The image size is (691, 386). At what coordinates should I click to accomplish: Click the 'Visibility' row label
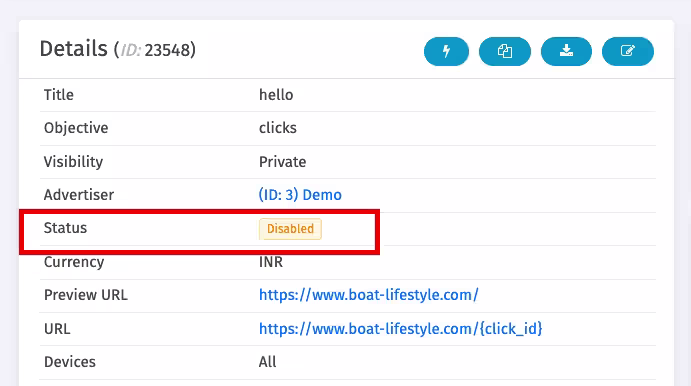point(73,162)
